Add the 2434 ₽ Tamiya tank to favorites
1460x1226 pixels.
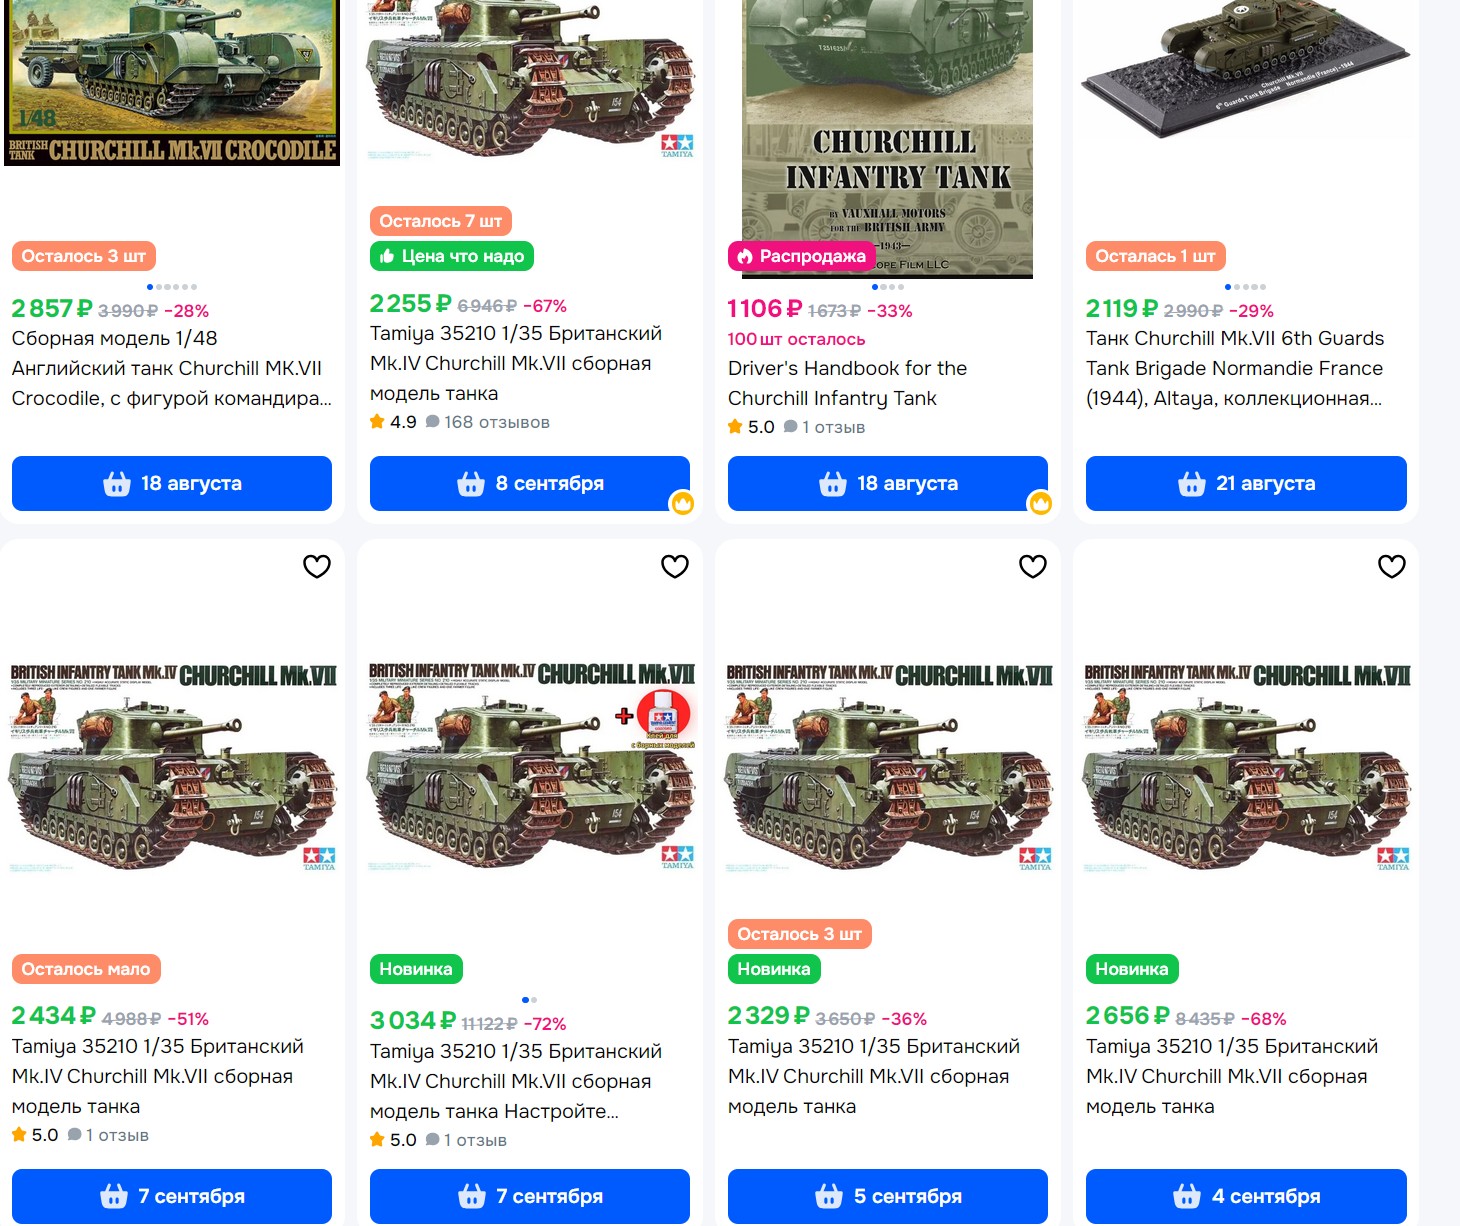pyautogui.click(x=317, y=566)
